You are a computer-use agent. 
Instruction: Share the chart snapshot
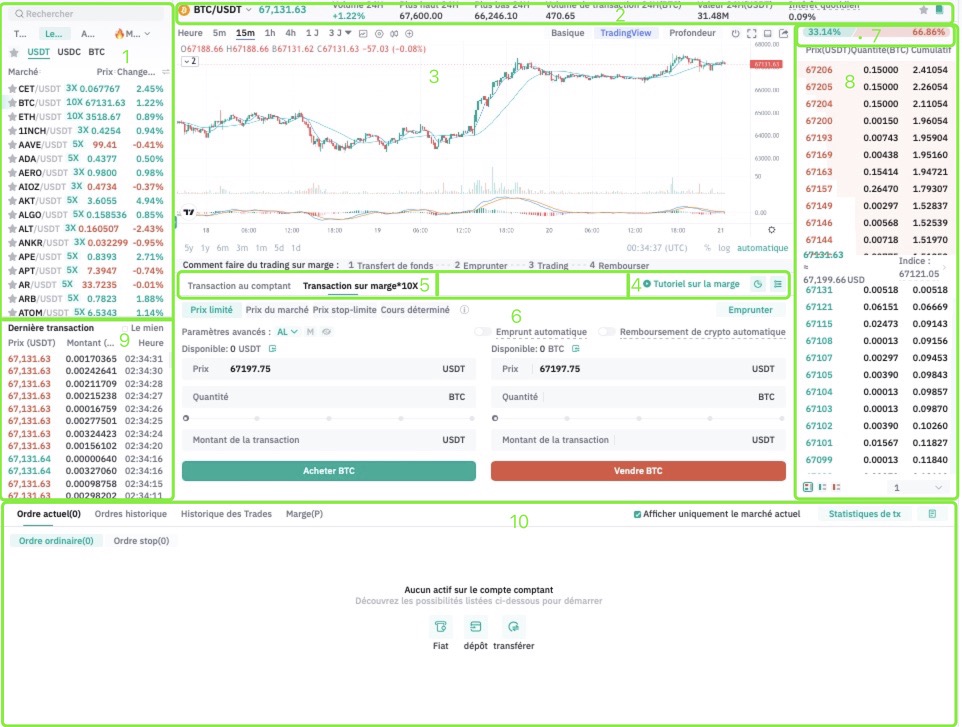783,34
